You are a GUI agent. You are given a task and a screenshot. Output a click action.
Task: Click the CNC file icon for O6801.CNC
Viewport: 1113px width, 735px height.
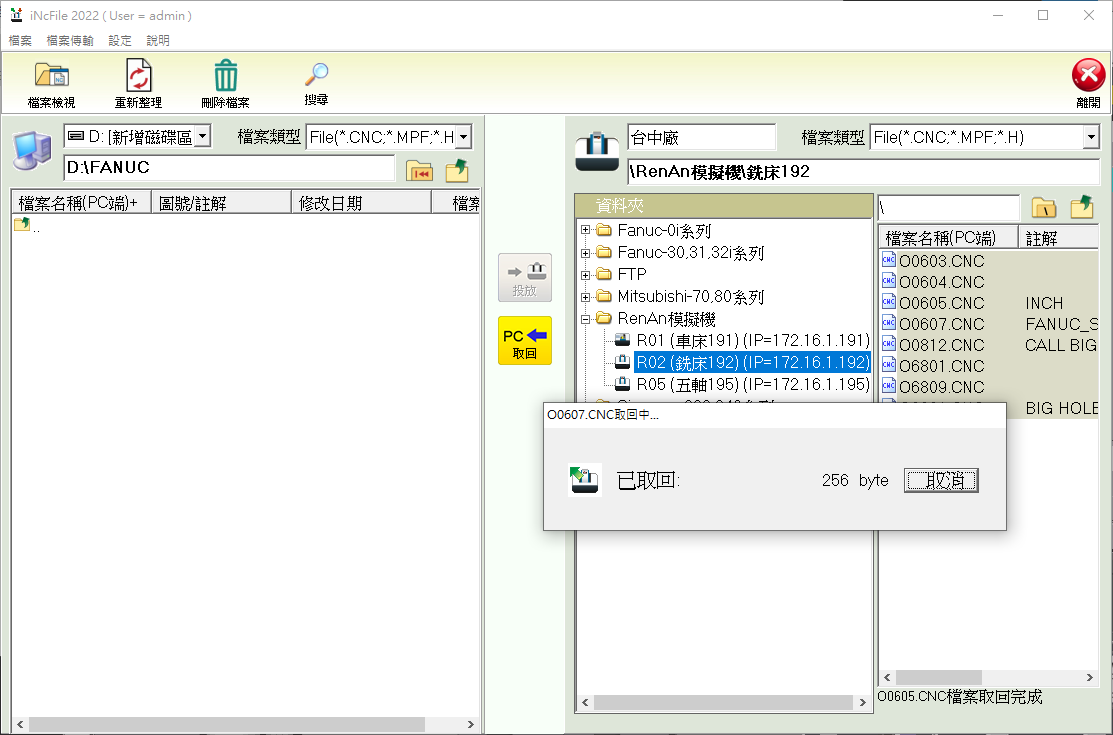click(889, 365)
